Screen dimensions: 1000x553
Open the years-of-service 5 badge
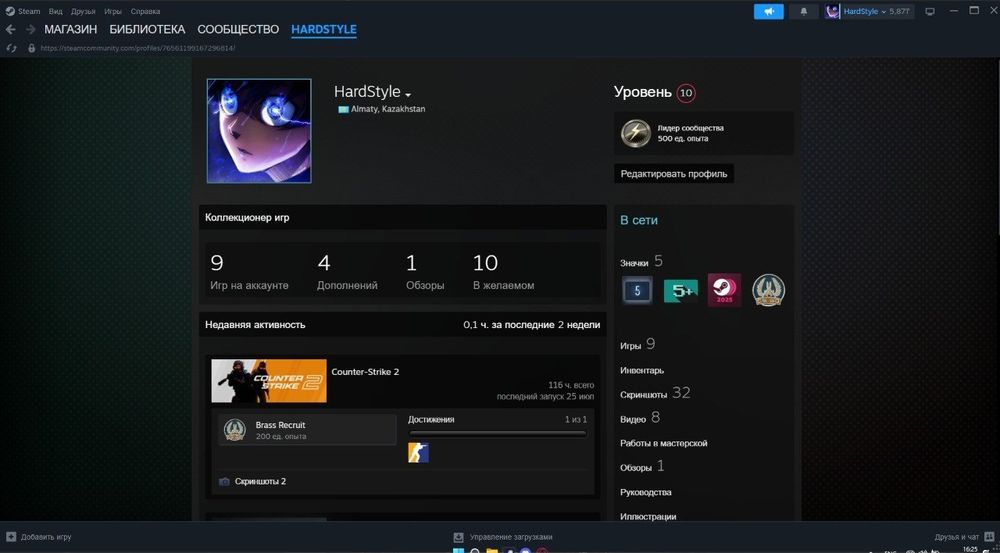(637, 290)
